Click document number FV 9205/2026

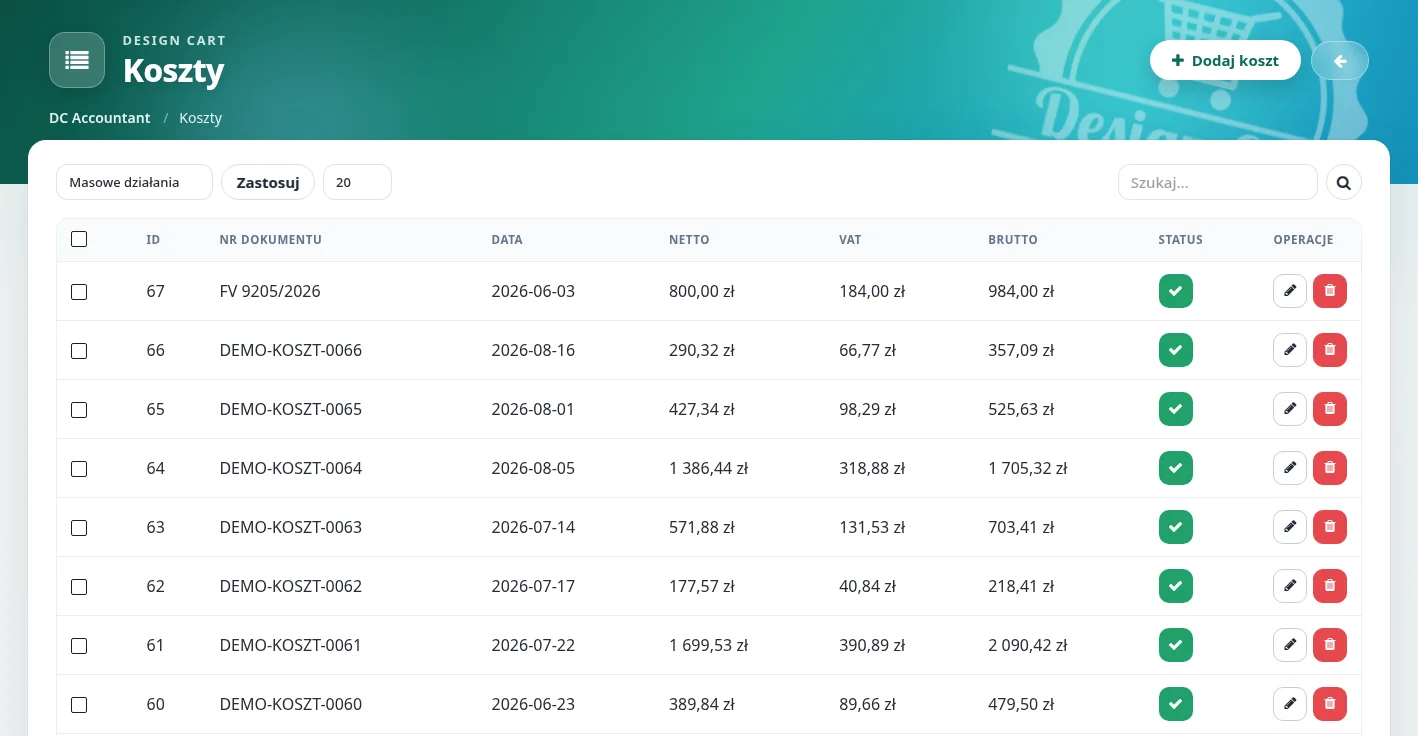[x=270, y=291]
